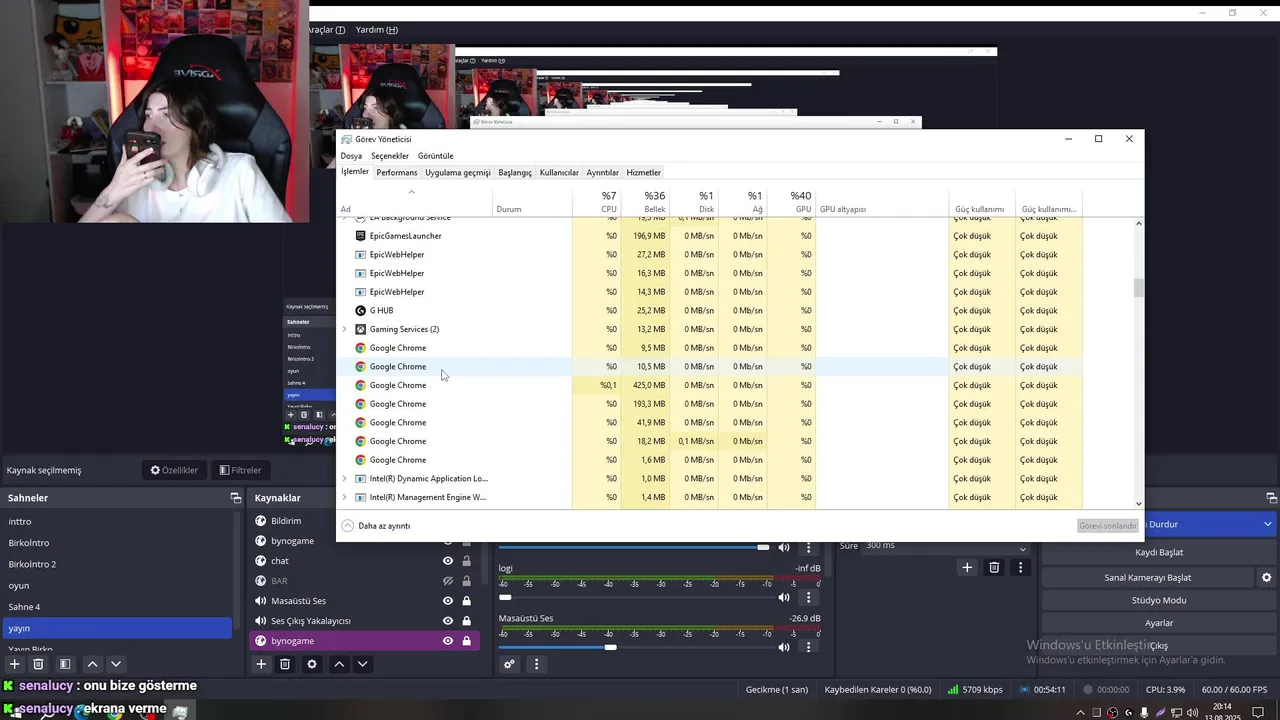This screenshot has height=720, width=1280.
Task: Open virtual camera settings gear
Action: [1266, 577]
